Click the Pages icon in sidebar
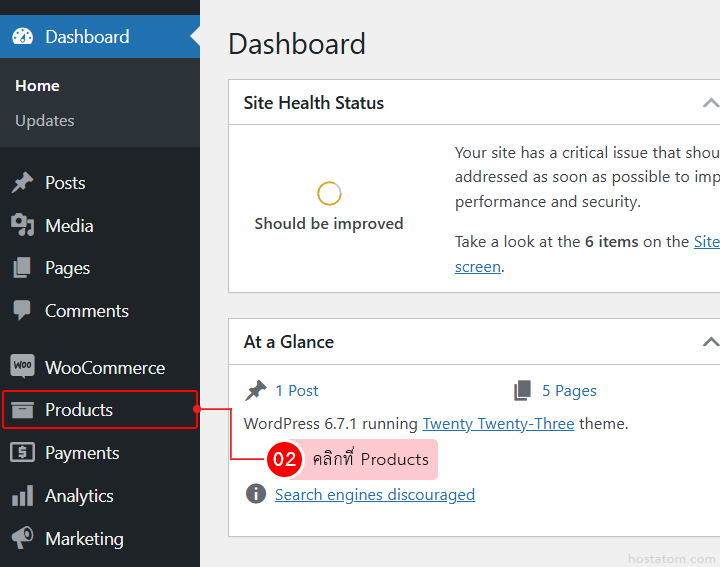Screen dimensions: 720x567 (x=22, y=268)
